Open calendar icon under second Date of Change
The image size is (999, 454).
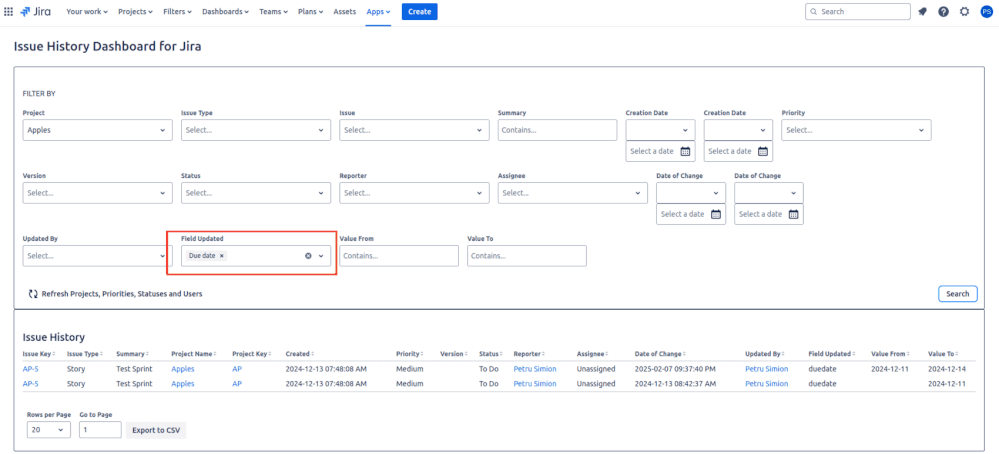794,214
